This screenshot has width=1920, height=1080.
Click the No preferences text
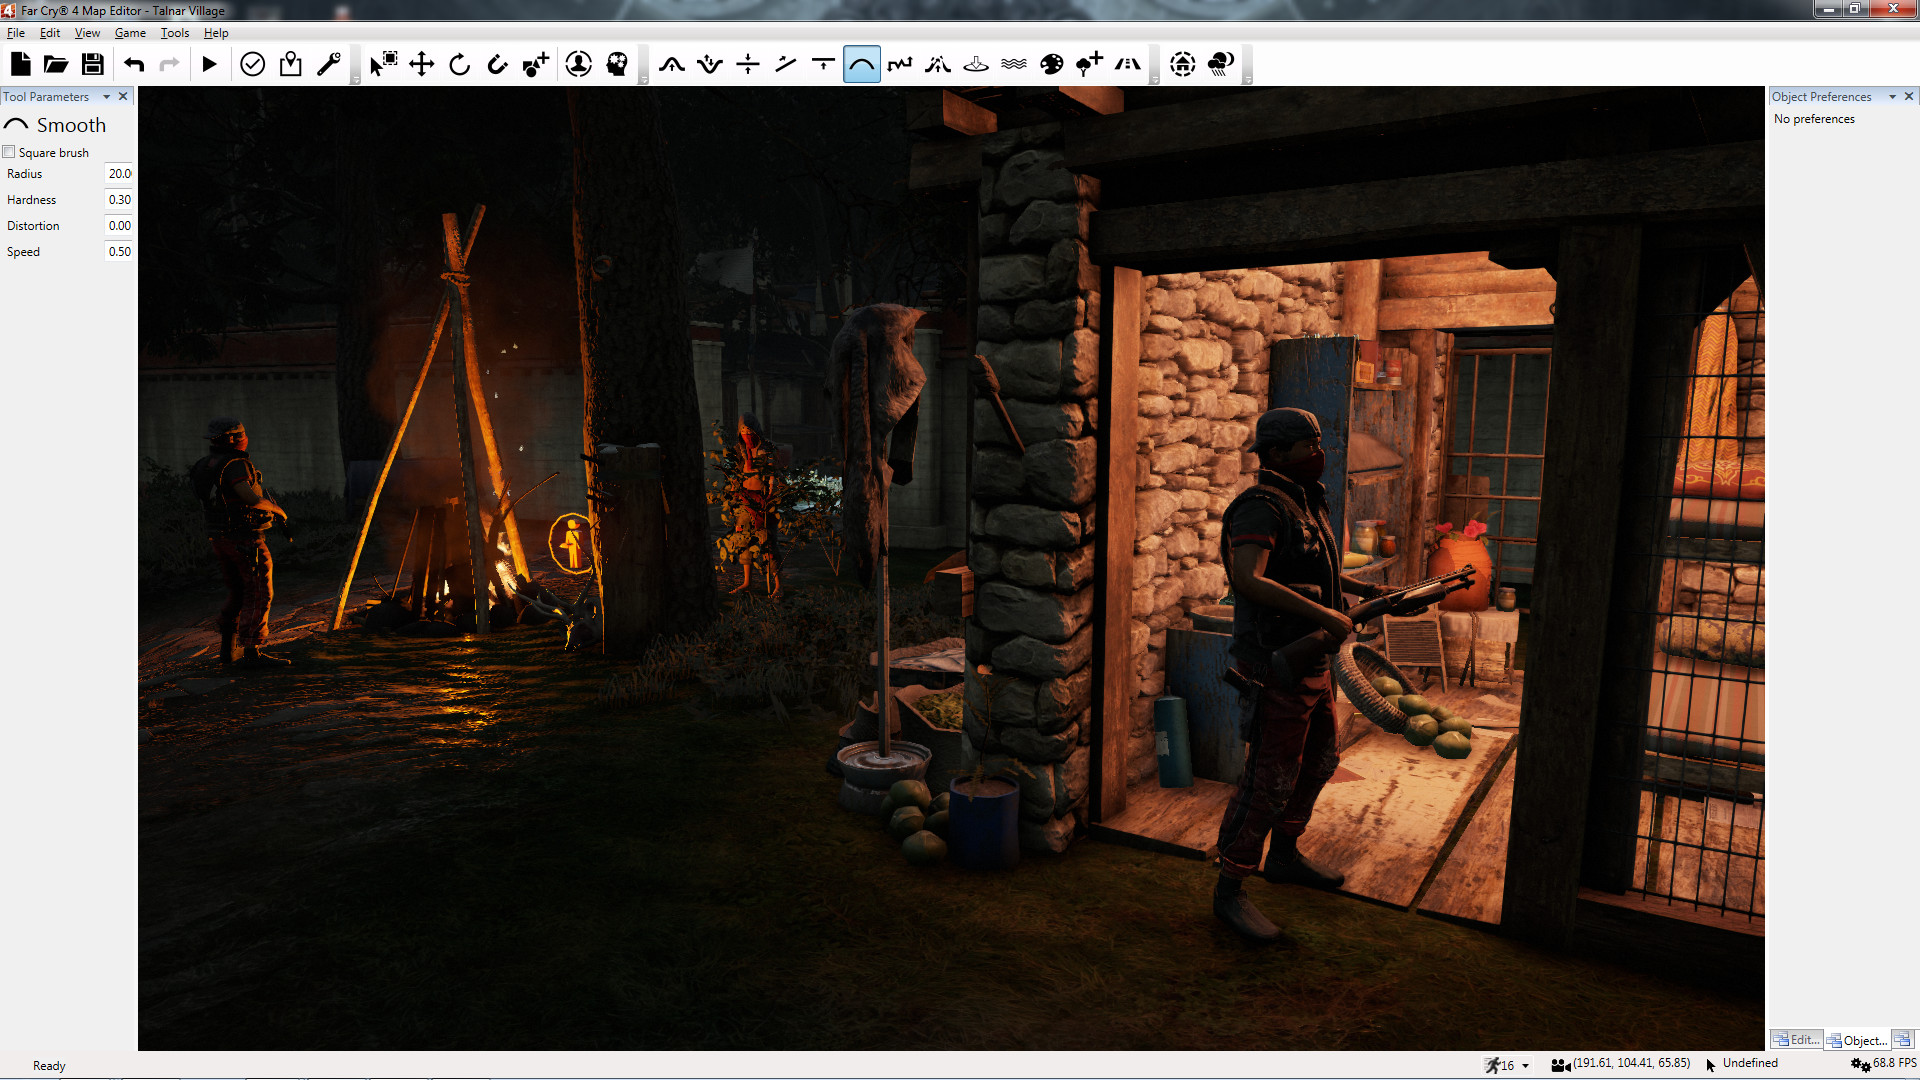coord(1814,119)
